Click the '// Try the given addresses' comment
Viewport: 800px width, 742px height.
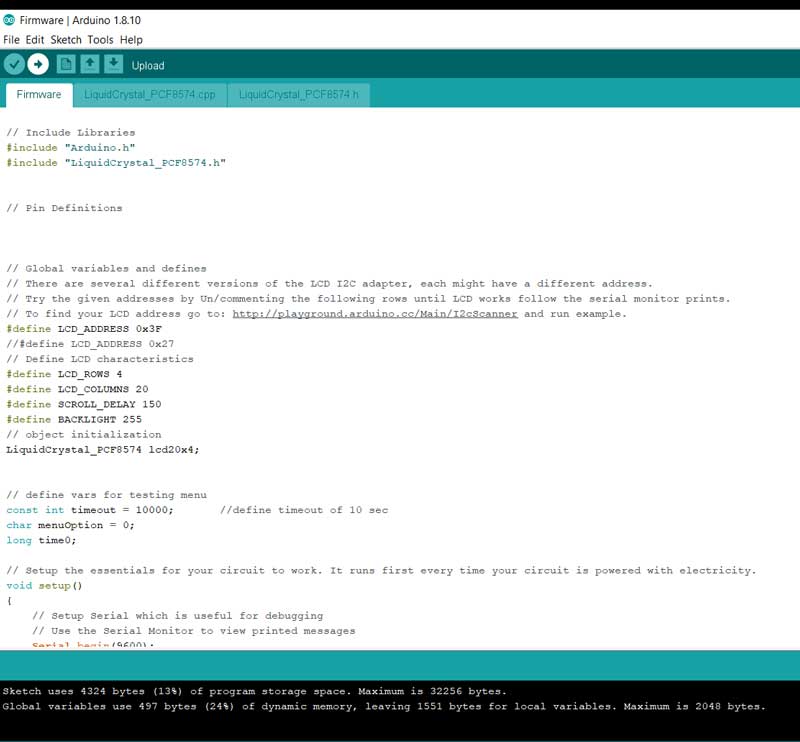coord(368,299)
